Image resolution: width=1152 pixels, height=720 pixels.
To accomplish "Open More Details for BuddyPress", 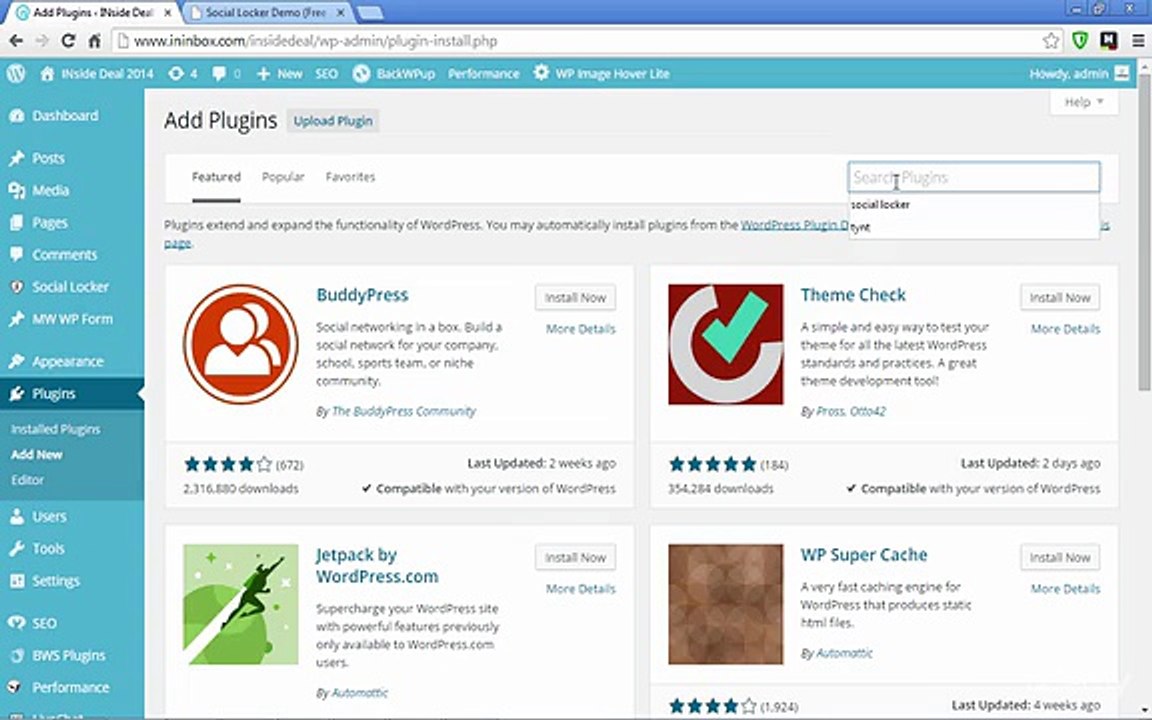I will (580, 329).
